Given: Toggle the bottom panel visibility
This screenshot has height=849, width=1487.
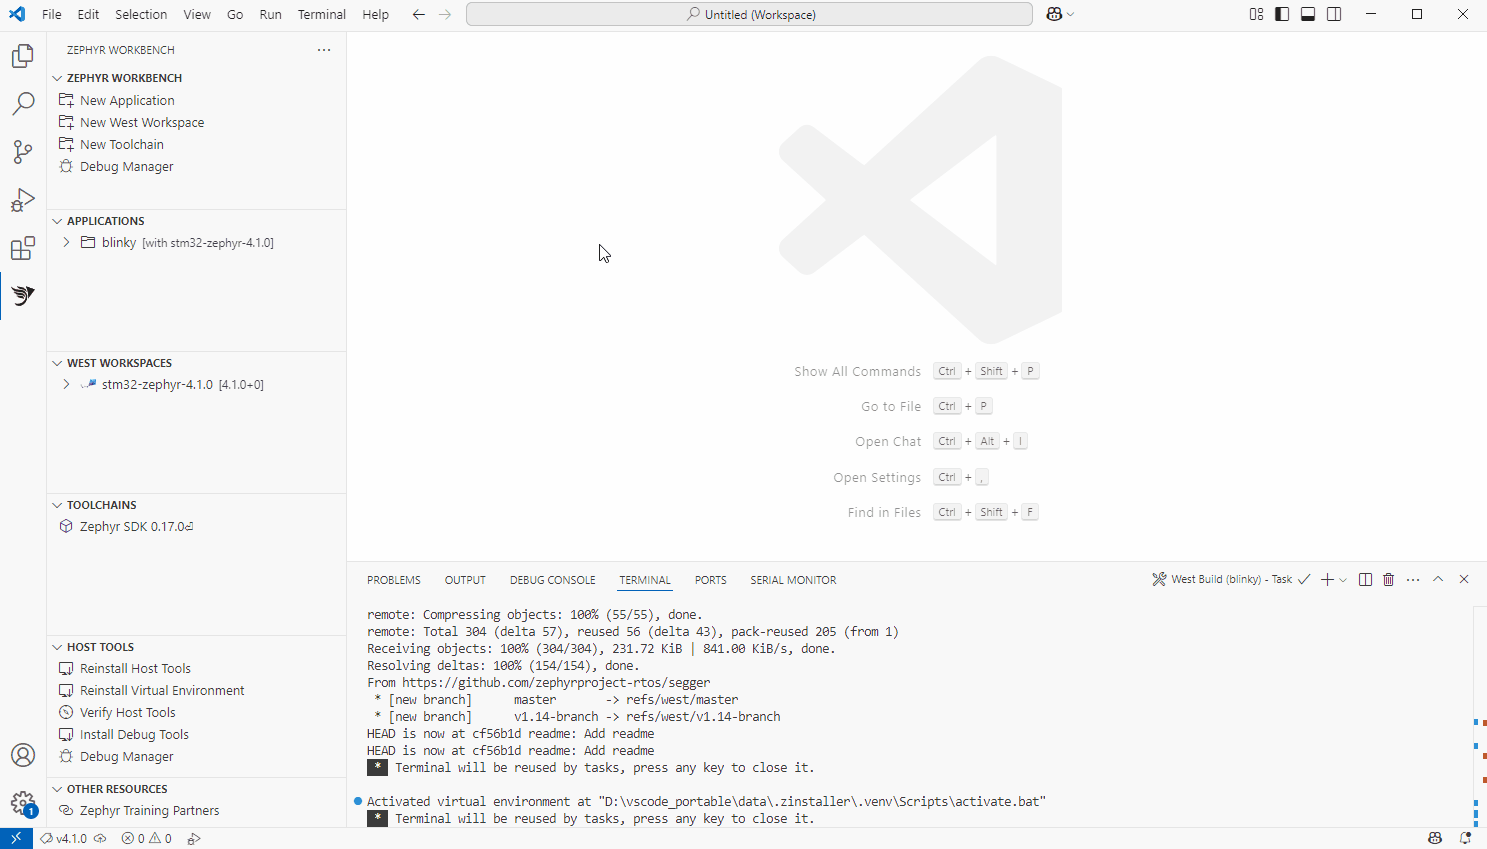Looking at the screenshot, I should pyautogui.click(x=1308, y=14).
